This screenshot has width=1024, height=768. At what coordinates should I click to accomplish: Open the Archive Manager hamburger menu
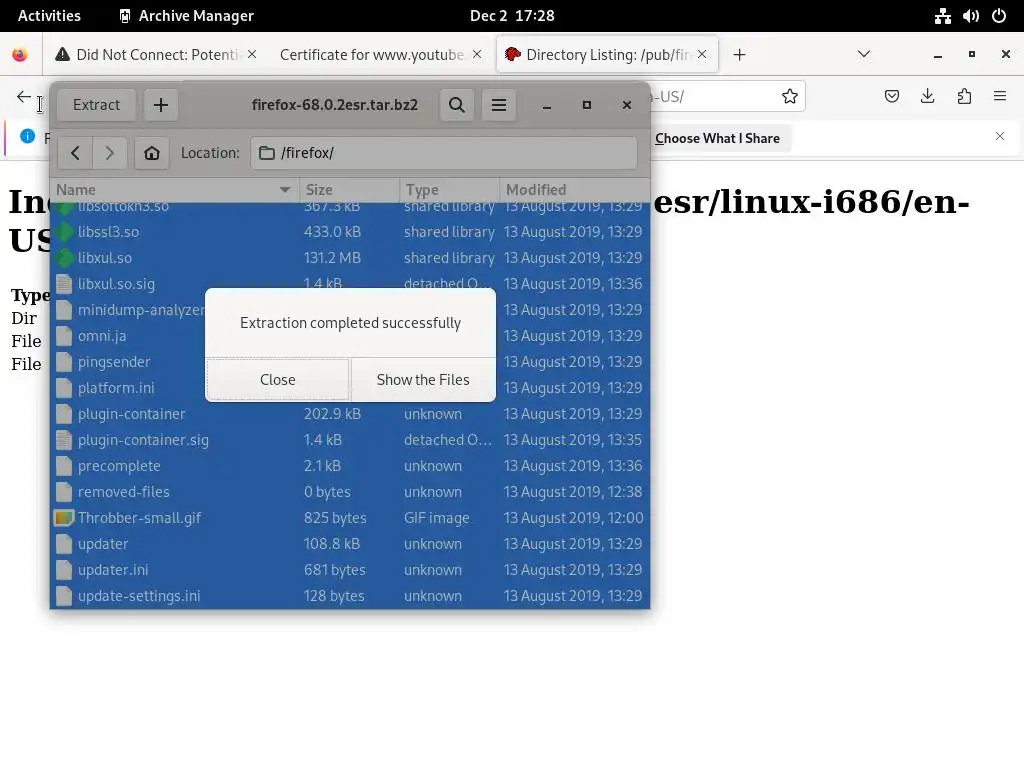pyautogui.click(x=499, y=104)
